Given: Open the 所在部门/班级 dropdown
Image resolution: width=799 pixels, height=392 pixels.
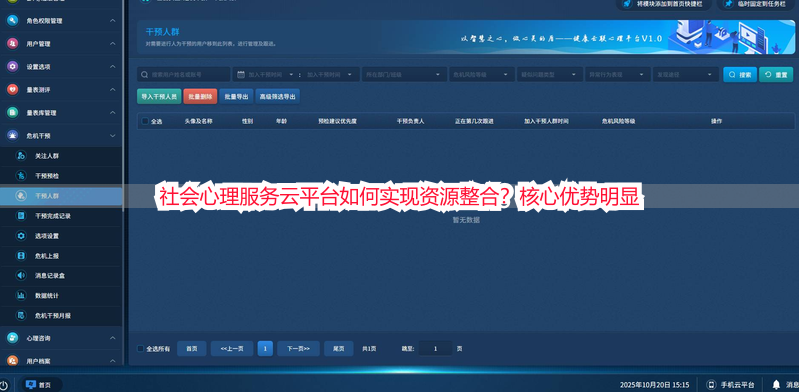Looking at the screenshot, I should pyautogui.click(x=404, y=74).
